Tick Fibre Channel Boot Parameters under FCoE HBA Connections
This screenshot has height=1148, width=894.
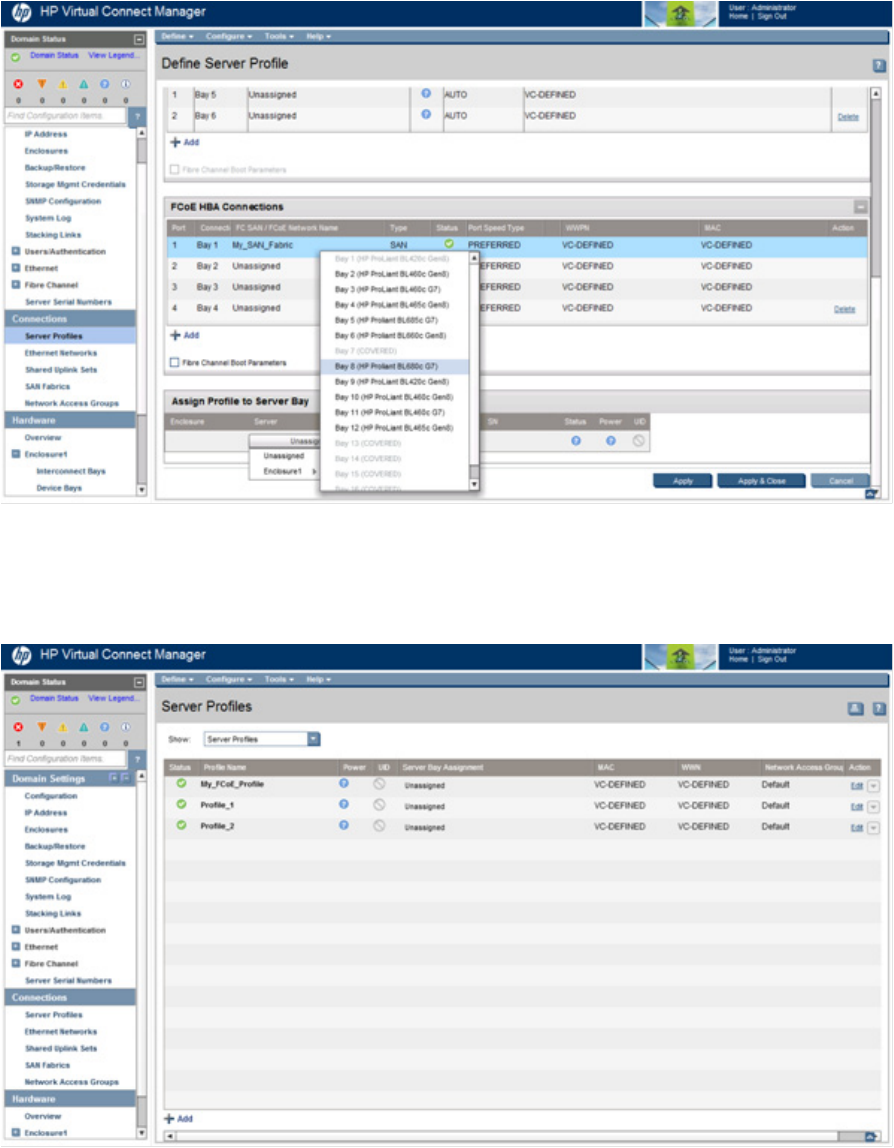(174, 362)
